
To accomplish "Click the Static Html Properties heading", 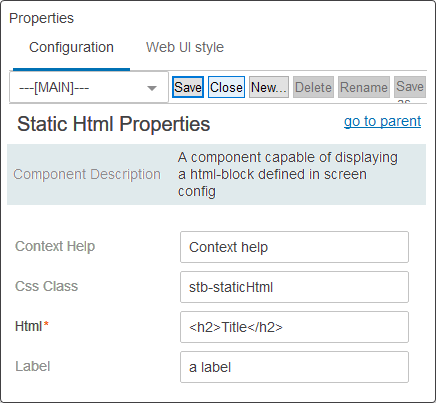I will (113, 124).
